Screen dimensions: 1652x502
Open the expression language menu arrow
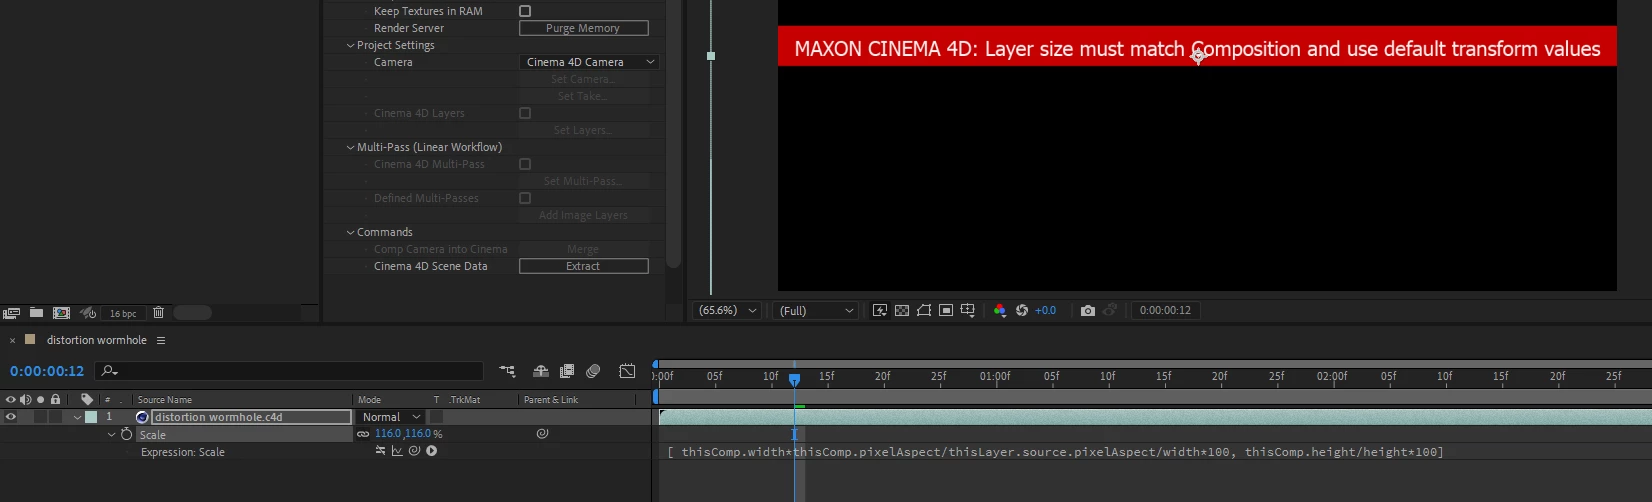(432, 451)
